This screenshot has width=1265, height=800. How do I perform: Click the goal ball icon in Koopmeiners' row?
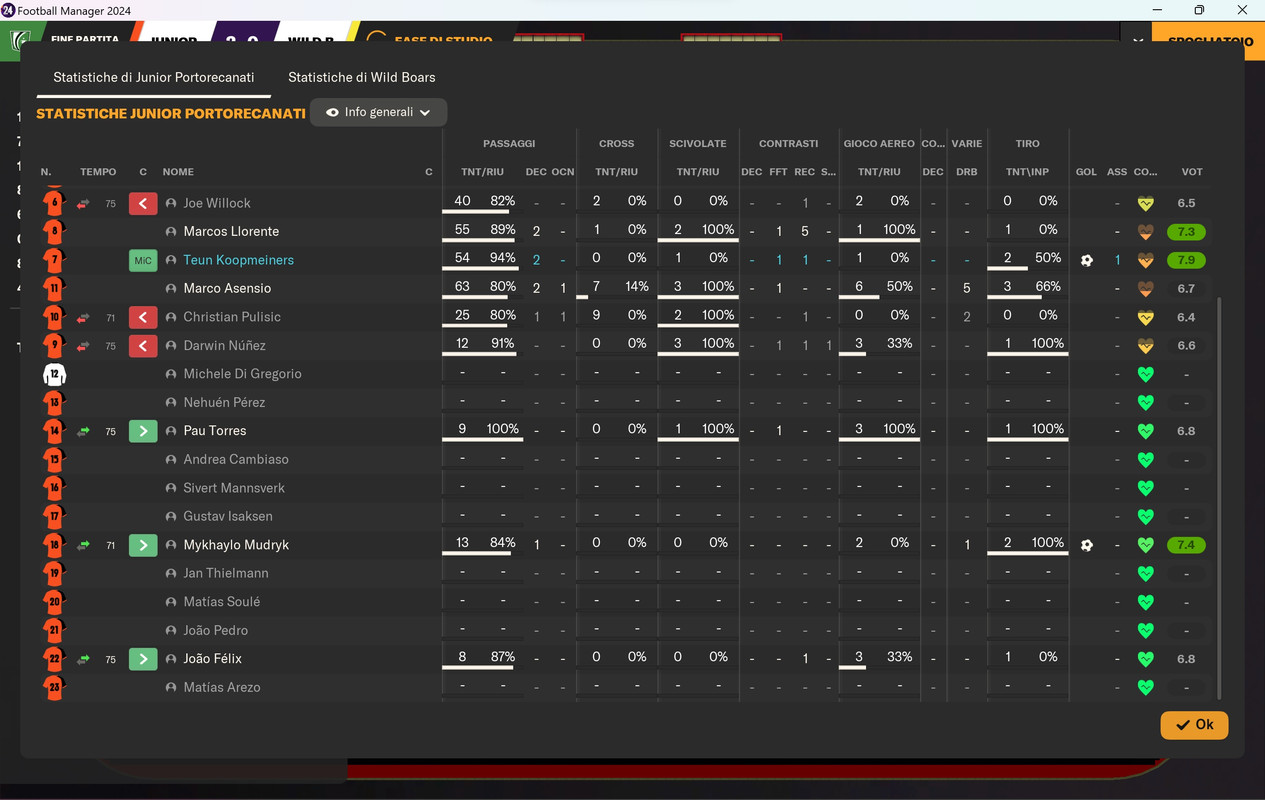pos(1087,260)
